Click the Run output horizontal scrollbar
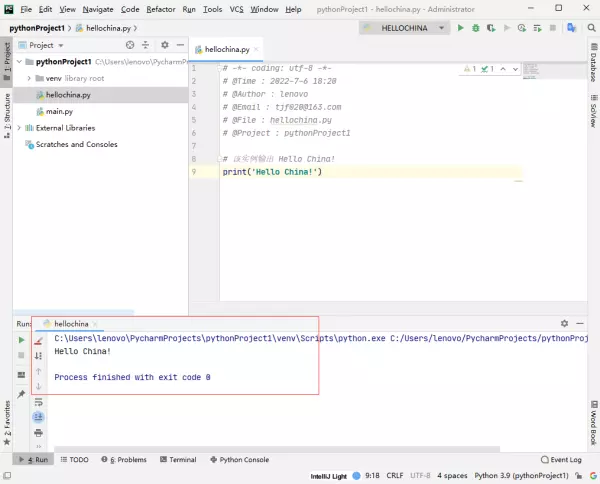The image size is (600, 484). [x=277, y=449]
